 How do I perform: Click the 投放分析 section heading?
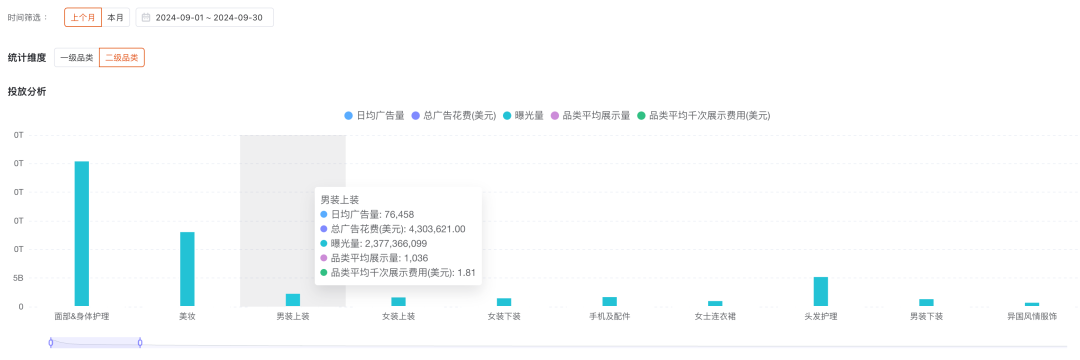coord(27,92)
